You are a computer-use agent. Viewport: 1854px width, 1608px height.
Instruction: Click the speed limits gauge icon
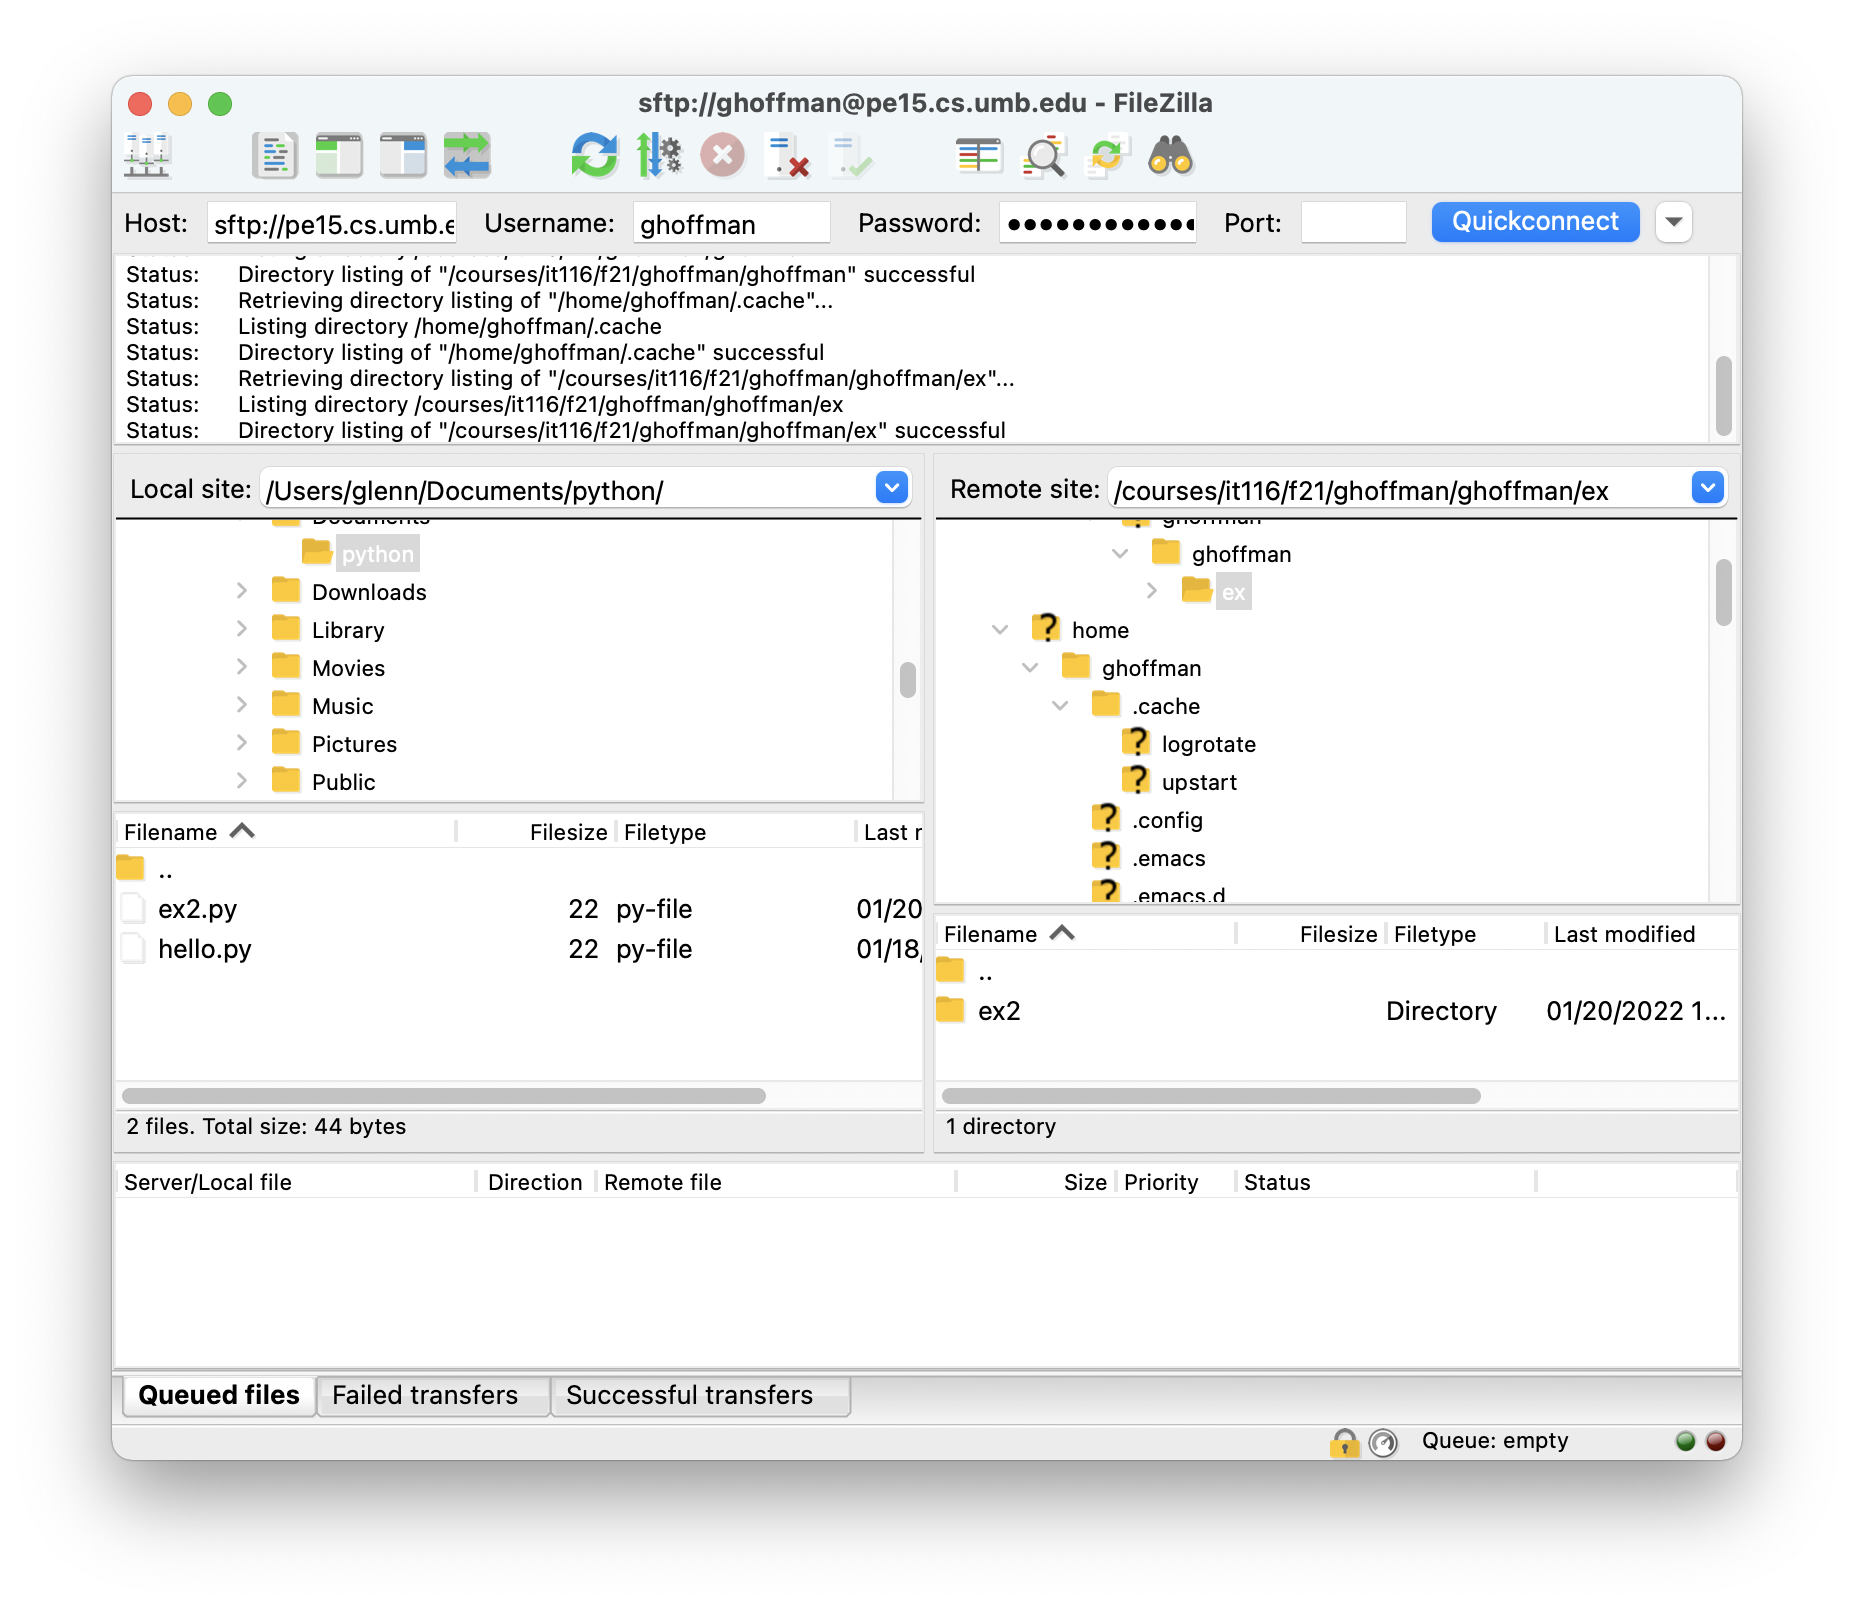point(1383,1442)
